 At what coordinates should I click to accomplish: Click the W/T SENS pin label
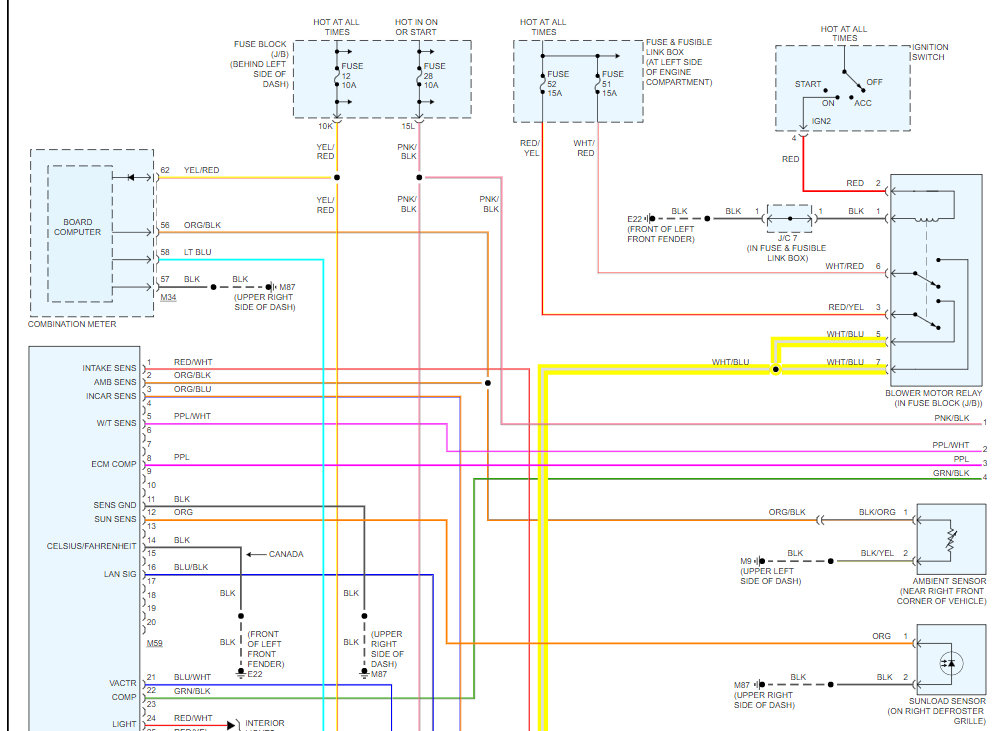[x=116, y=423]
